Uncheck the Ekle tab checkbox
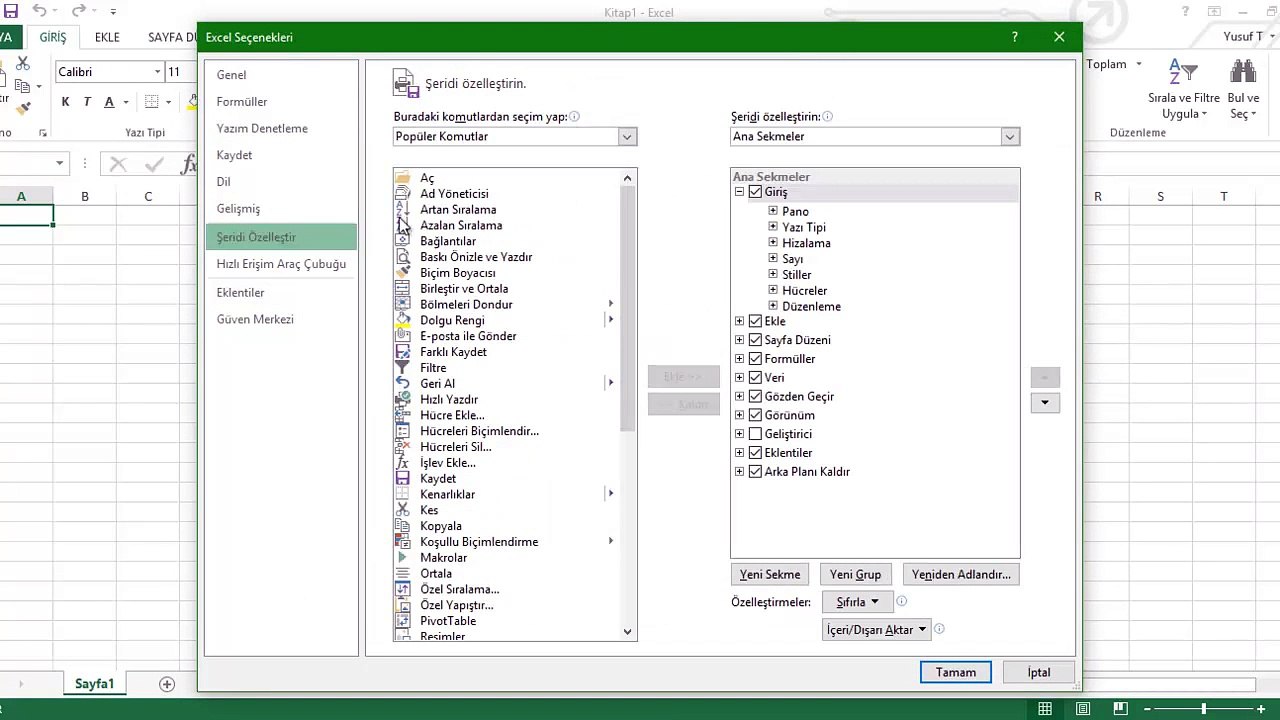This screenshot has width=1280, height=720. point(755,321)
